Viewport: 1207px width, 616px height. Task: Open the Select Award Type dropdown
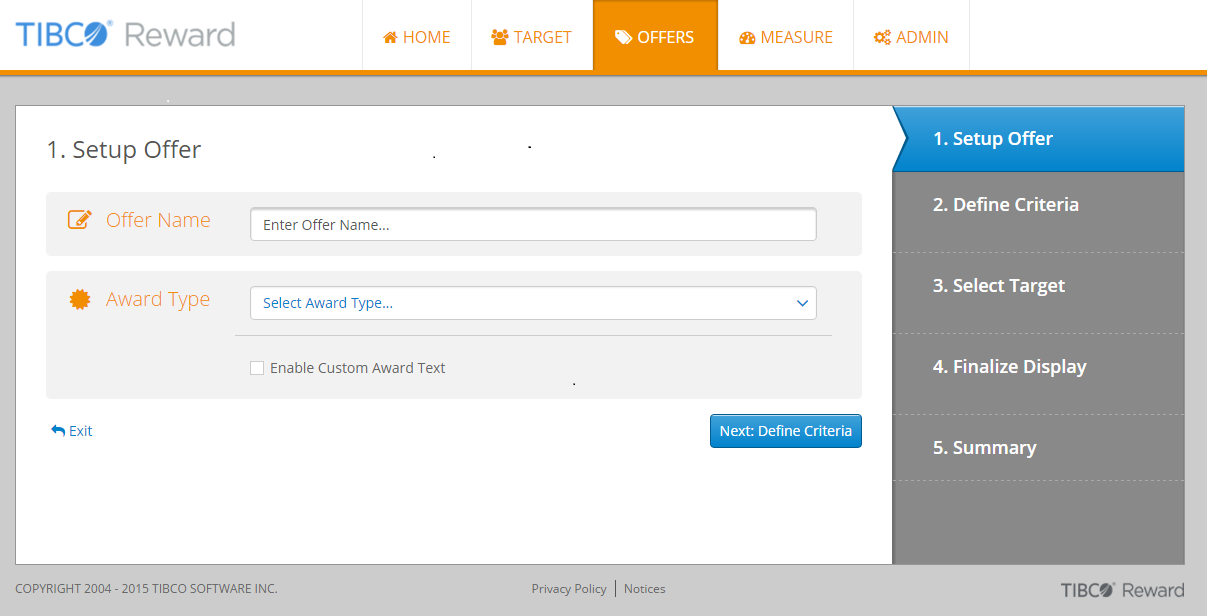click(533, 303)
